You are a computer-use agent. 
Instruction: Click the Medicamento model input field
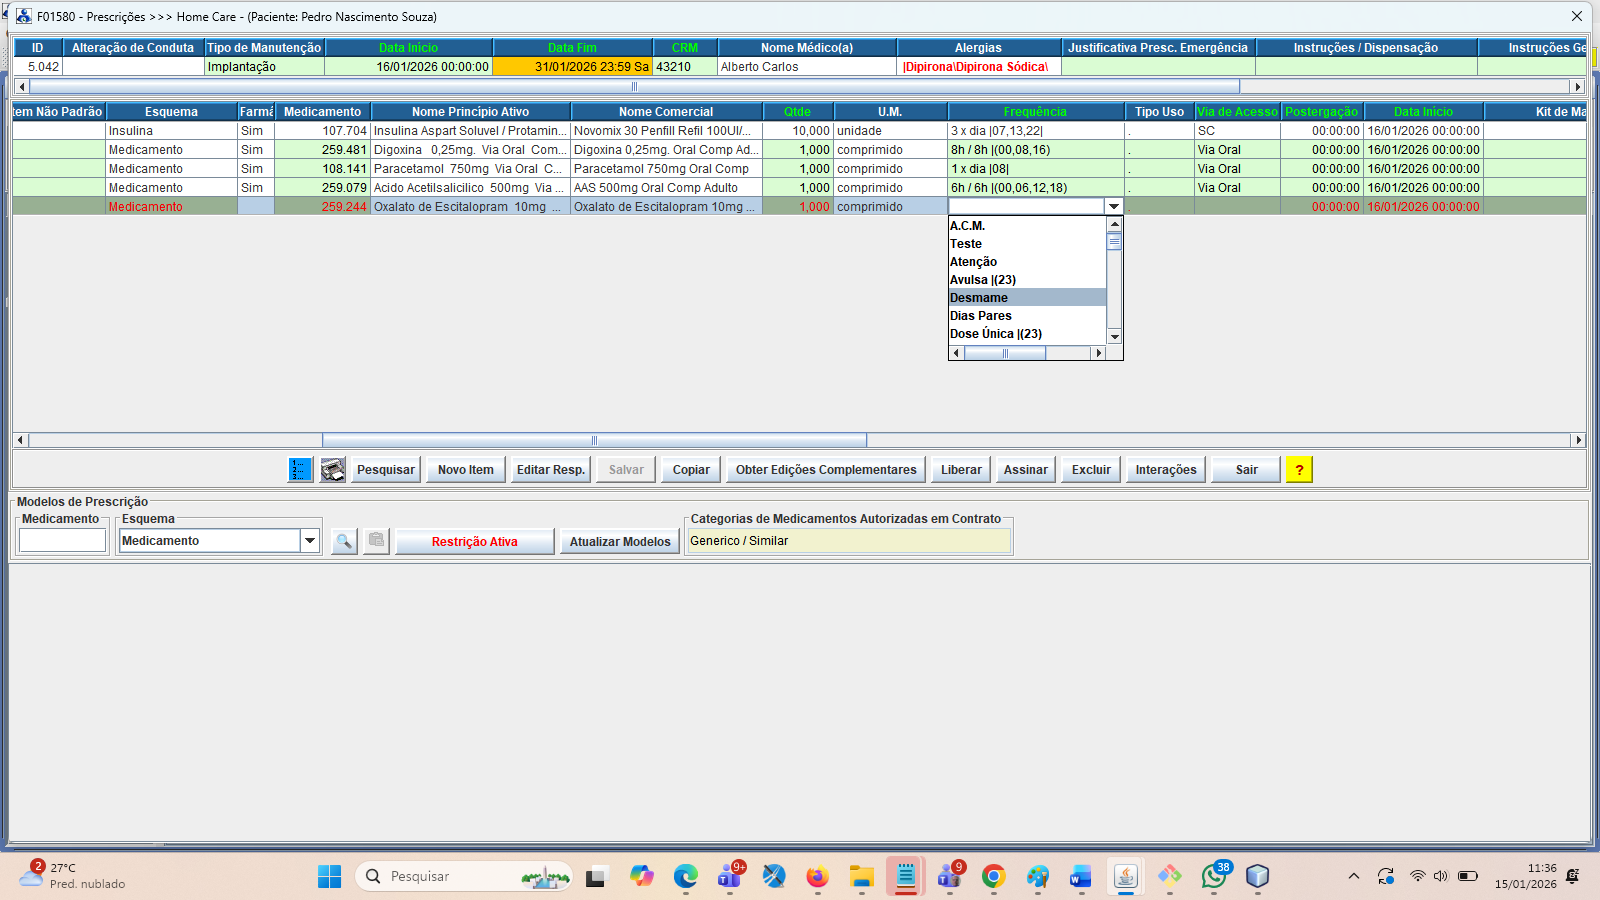click(62, 541)
